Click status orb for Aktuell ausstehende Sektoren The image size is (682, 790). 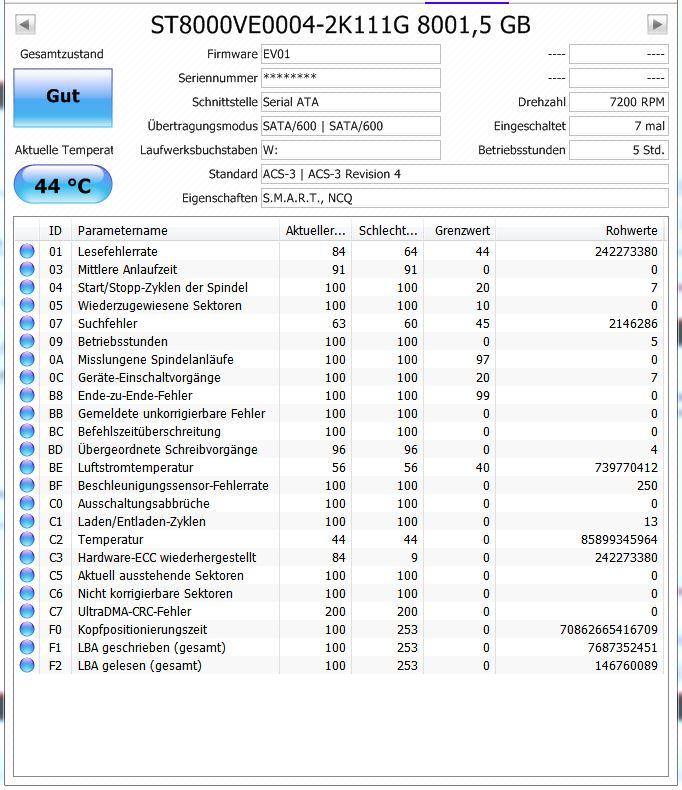(27, 575)
